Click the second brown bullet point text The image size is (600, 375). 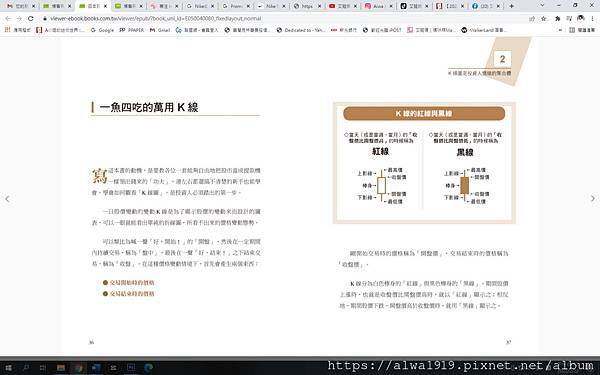pos(132,293)
